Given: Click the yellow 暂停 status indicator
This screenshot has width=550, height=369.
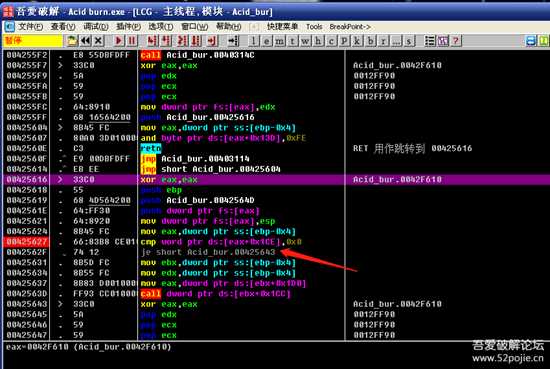Looking at the screenshot, I should tap(33, 41).
